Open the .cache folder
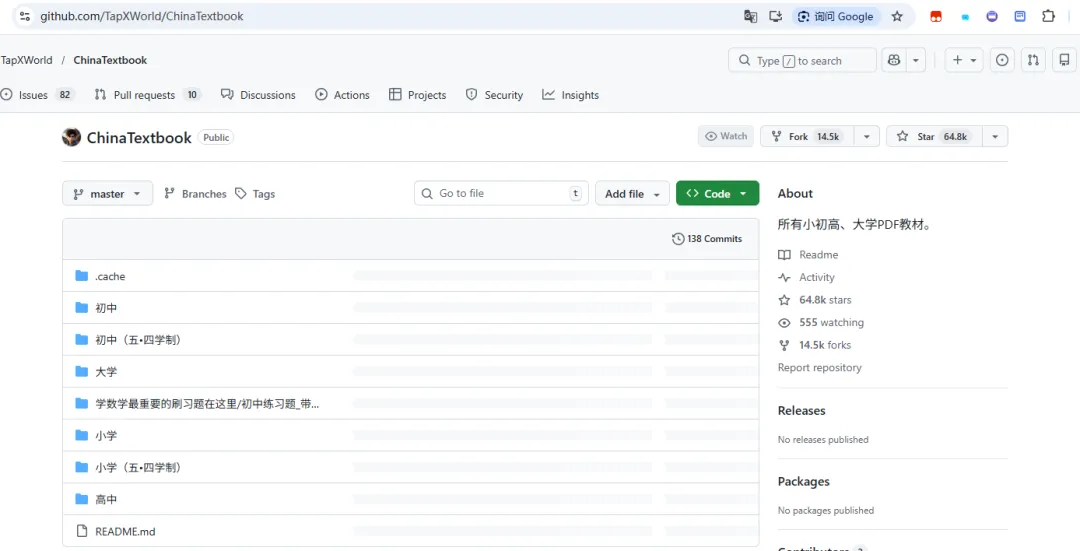Viewport: 1080px width, 551px height. [x=110, y=276]
